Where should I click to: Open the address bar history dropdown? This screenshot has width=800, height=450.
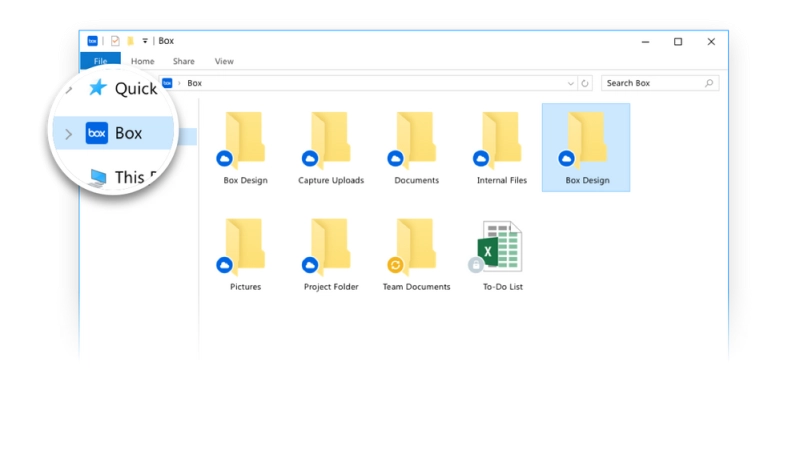click(x=570, y=83)
